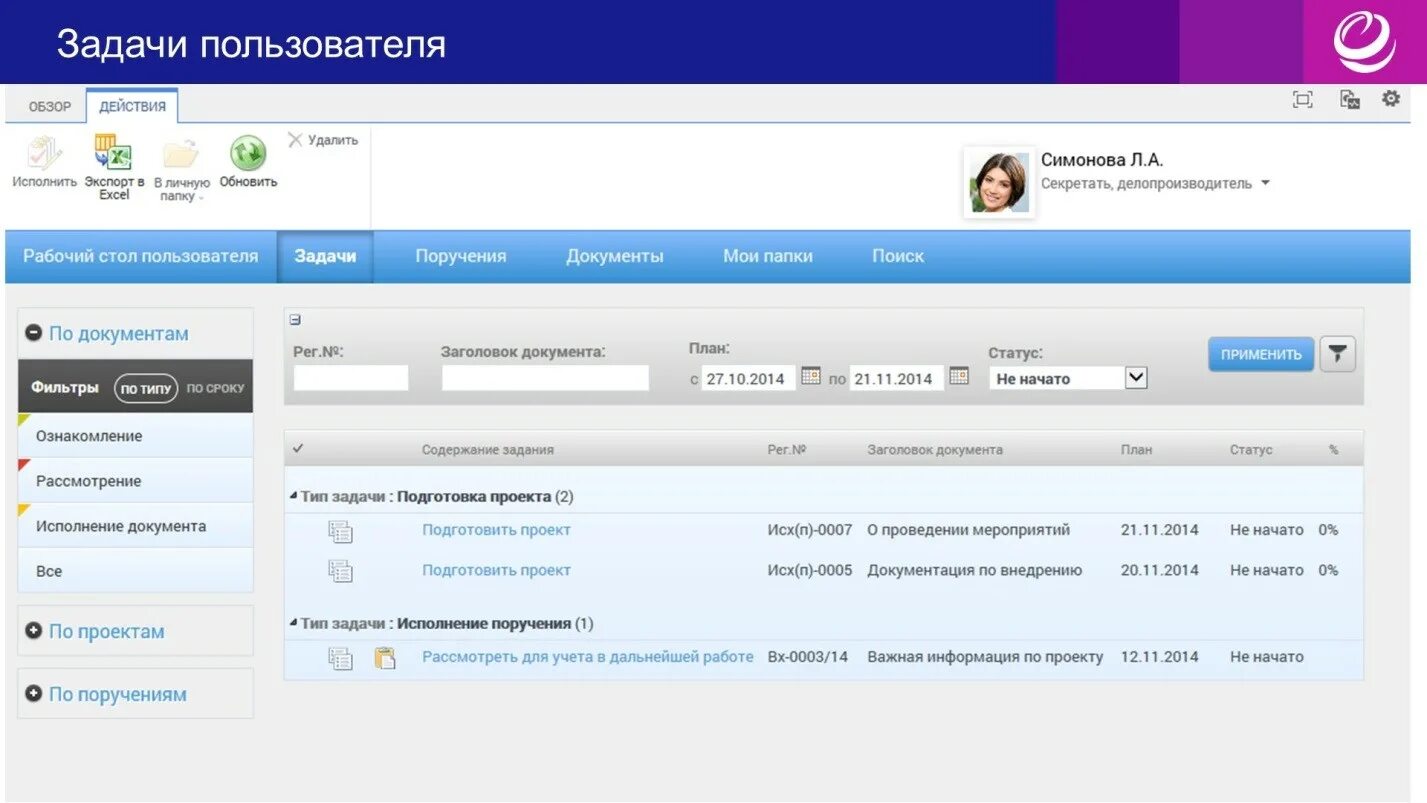
Task: Go to the Поручения navigation tab
Action: (x=461, y=256)
